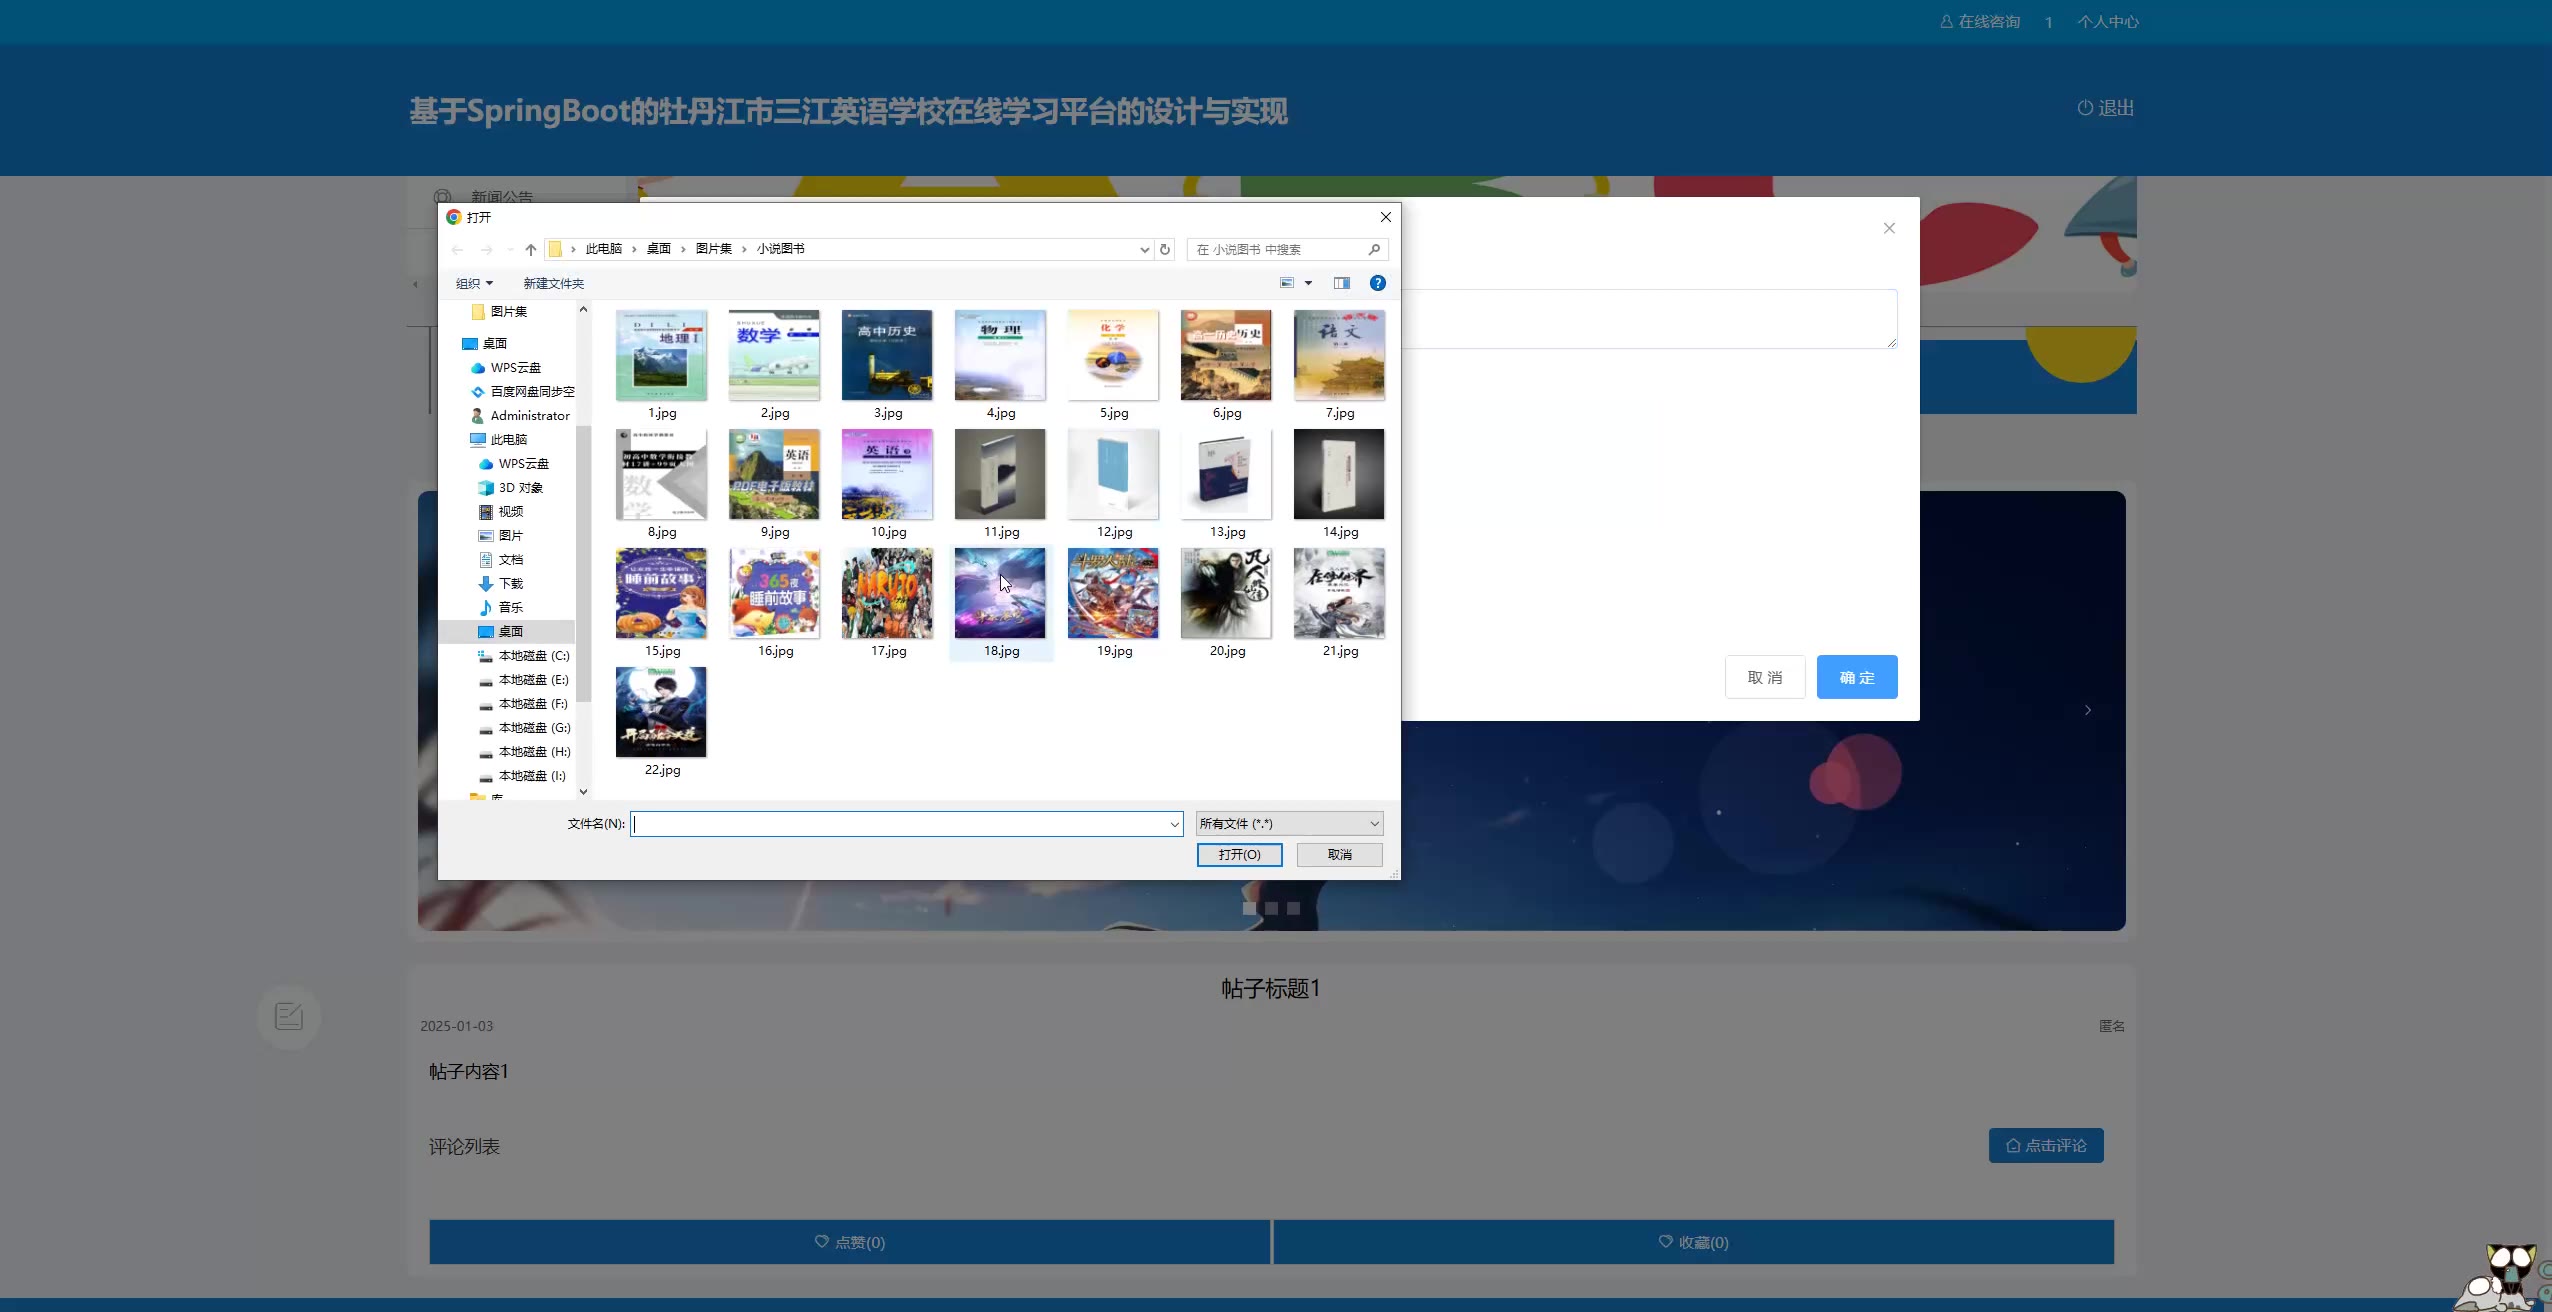Screen dimensions: 2552x1312
Task: Open the 组织 menu
Action: click(474, 284)
